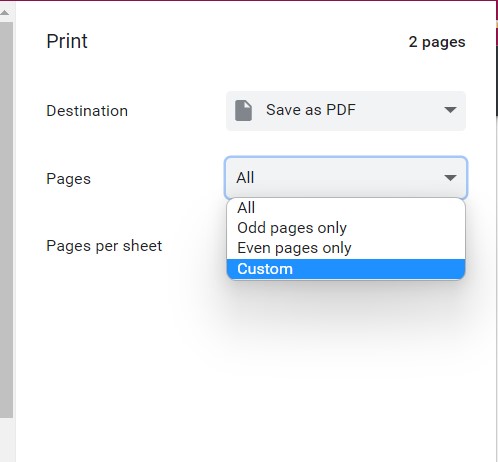The image size is (498, 462).
Task: Click the Print dialog heading
Action: coord(67,41)
